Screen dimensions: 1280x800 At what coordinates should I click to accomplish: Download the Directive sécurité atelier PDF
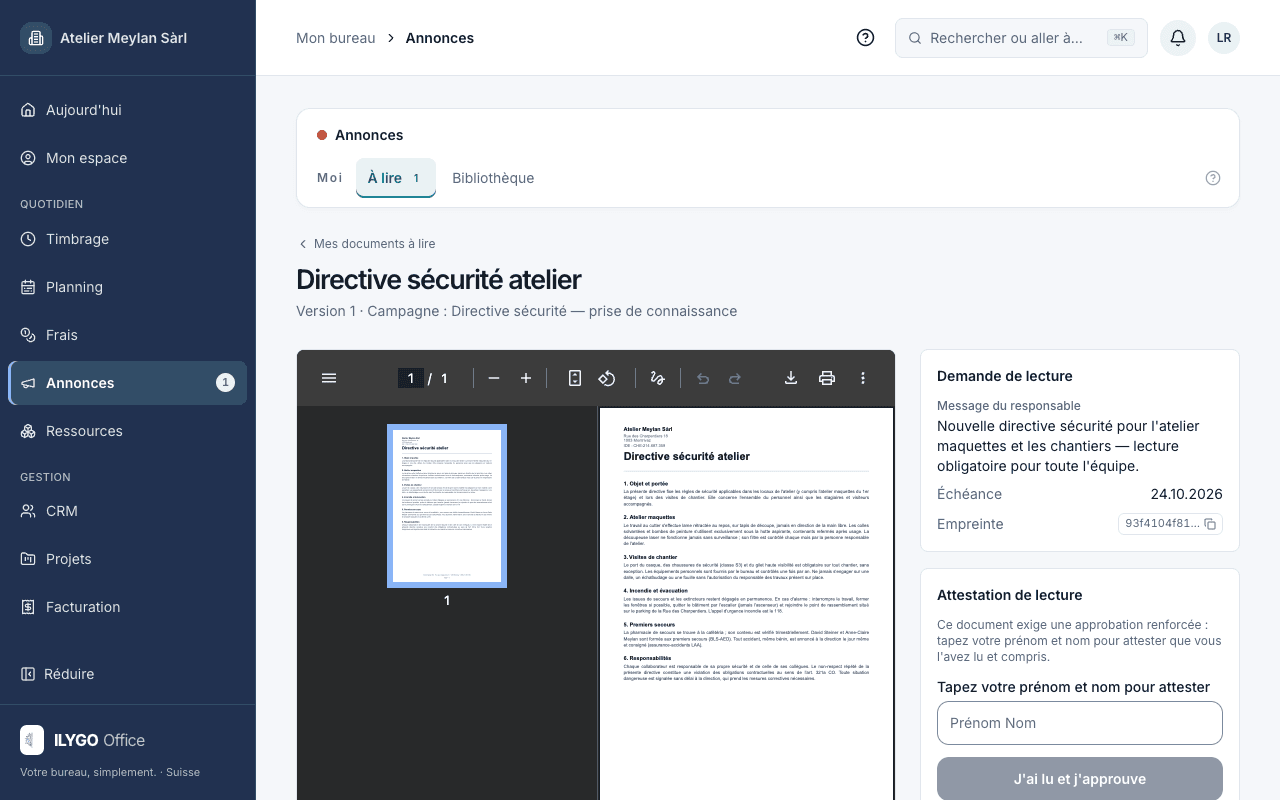791,378
